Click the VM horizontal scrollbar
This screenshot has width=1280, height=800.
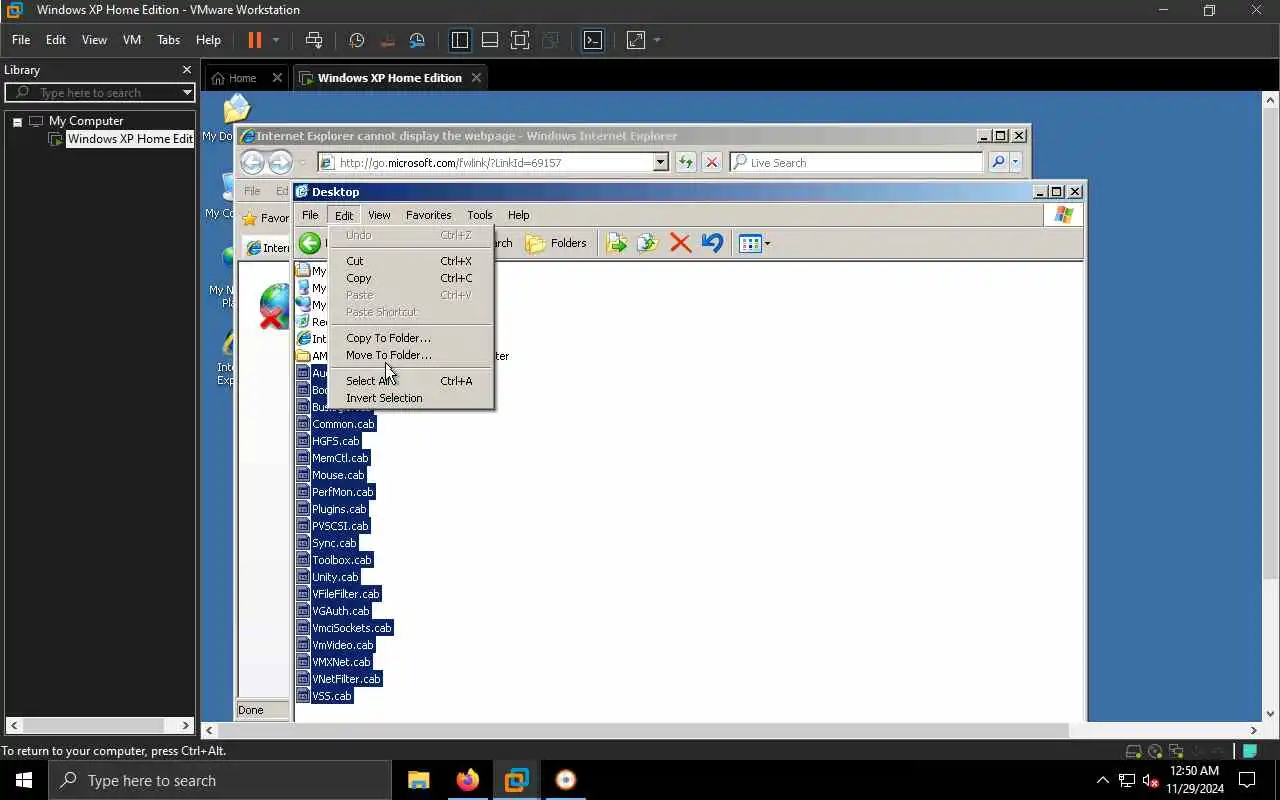pos(643,730)
